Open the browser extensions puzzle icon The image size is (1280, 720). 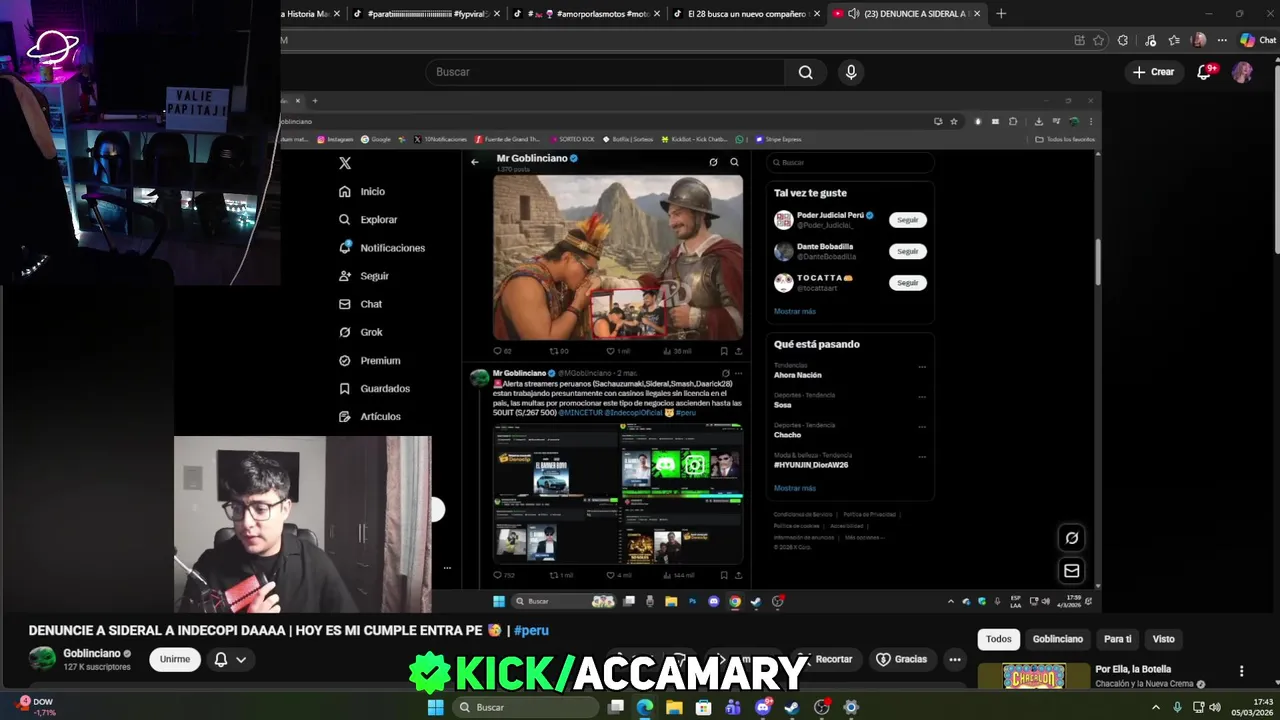pos(1123,40)
